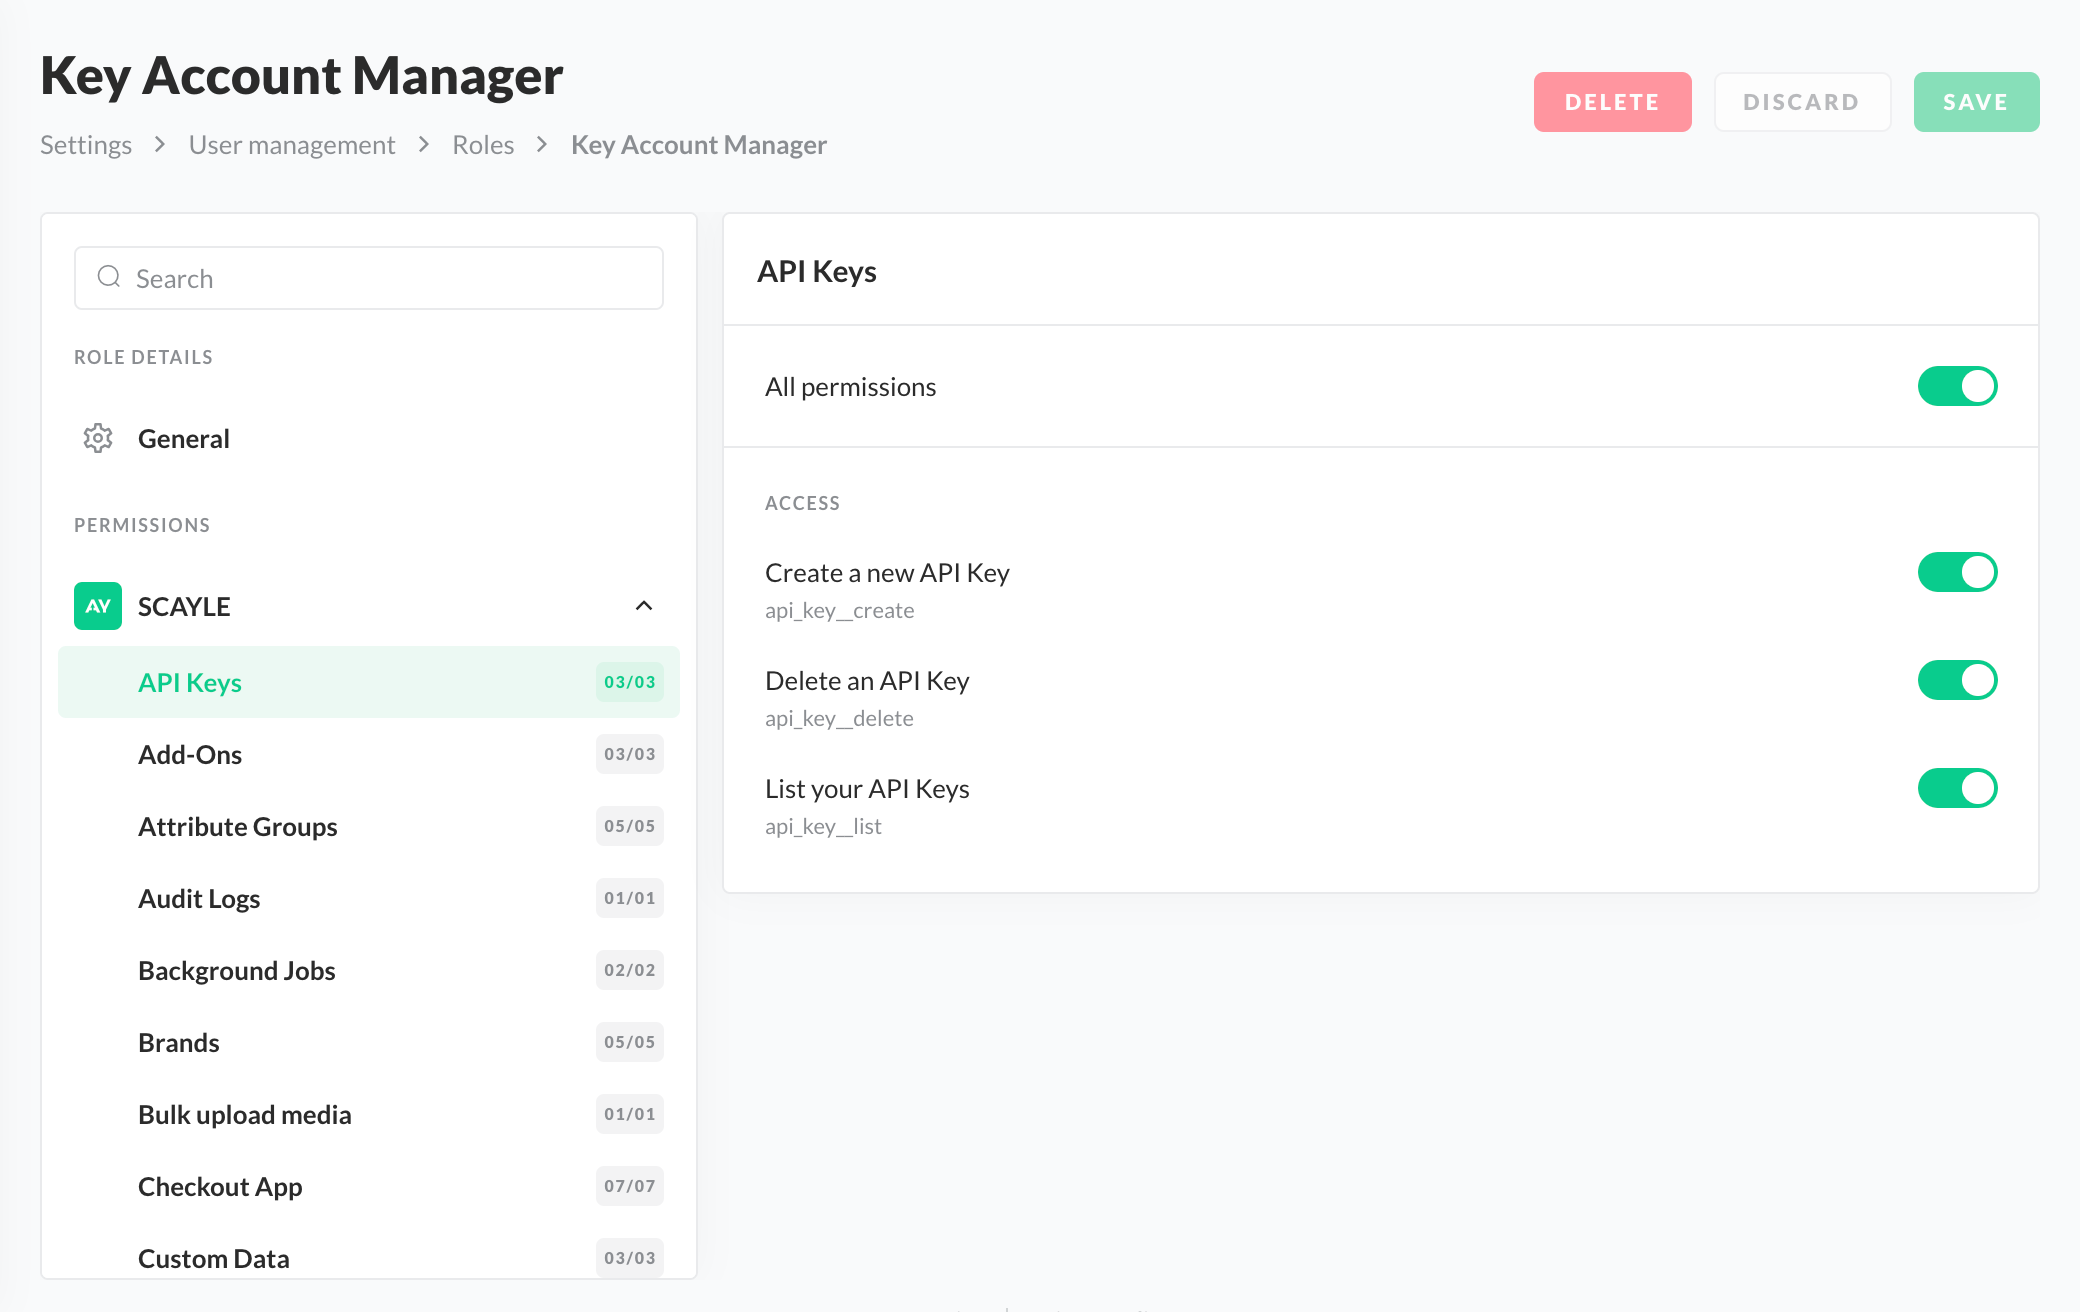Select the Brands permission group
Image resolution: width=2080 pixels, height=1312 pixels.
click(179, 1042)
